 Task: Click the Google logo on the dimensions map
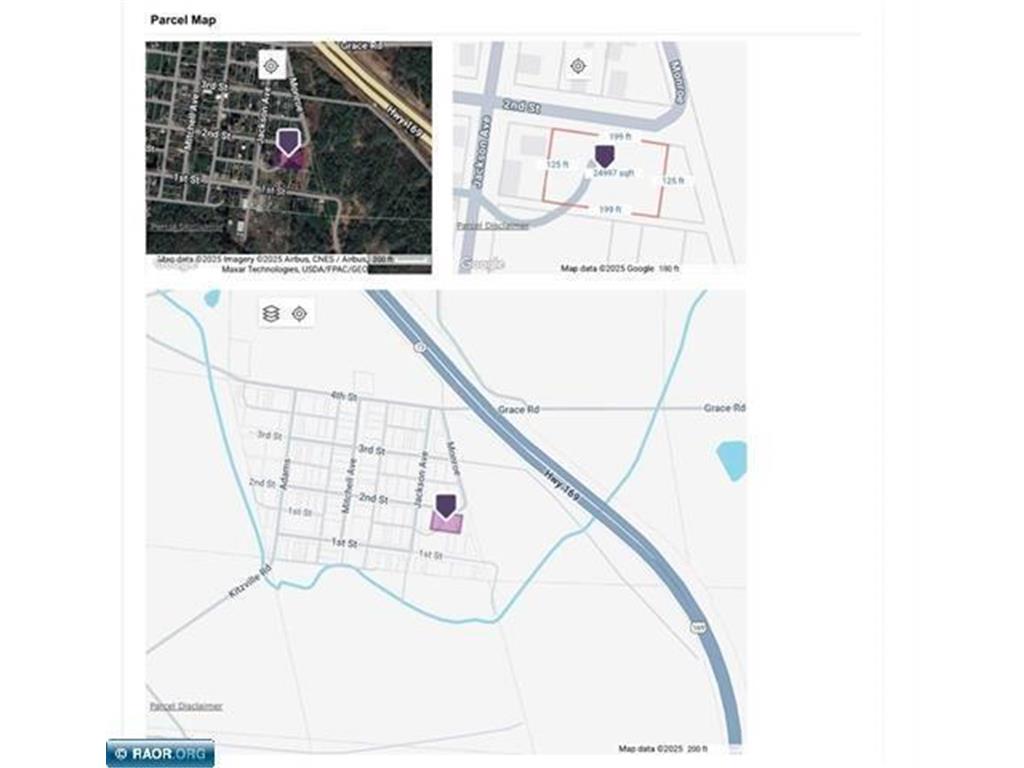482,264
